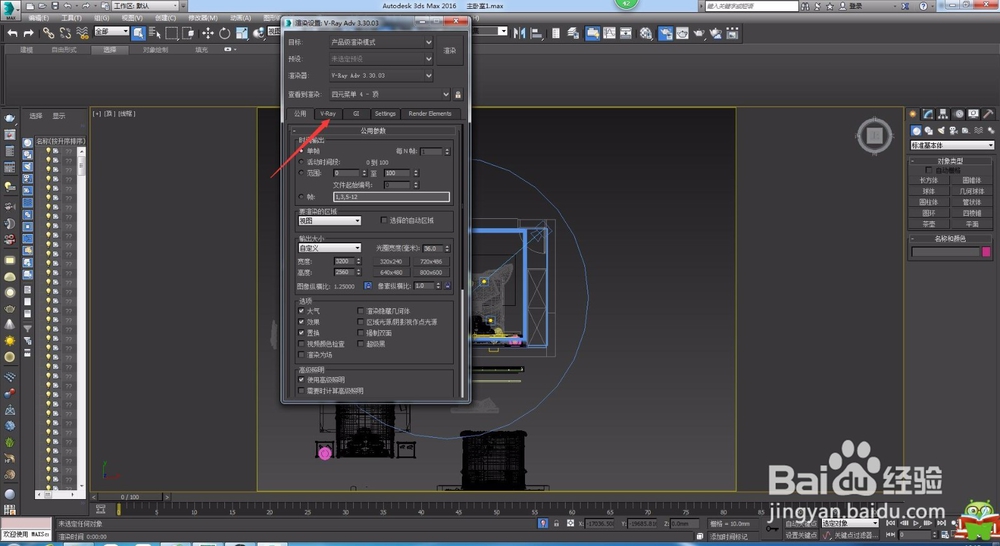Click the lock icon next to view to render
This screenshot has width=1000, height=546.
pos(457,94)
